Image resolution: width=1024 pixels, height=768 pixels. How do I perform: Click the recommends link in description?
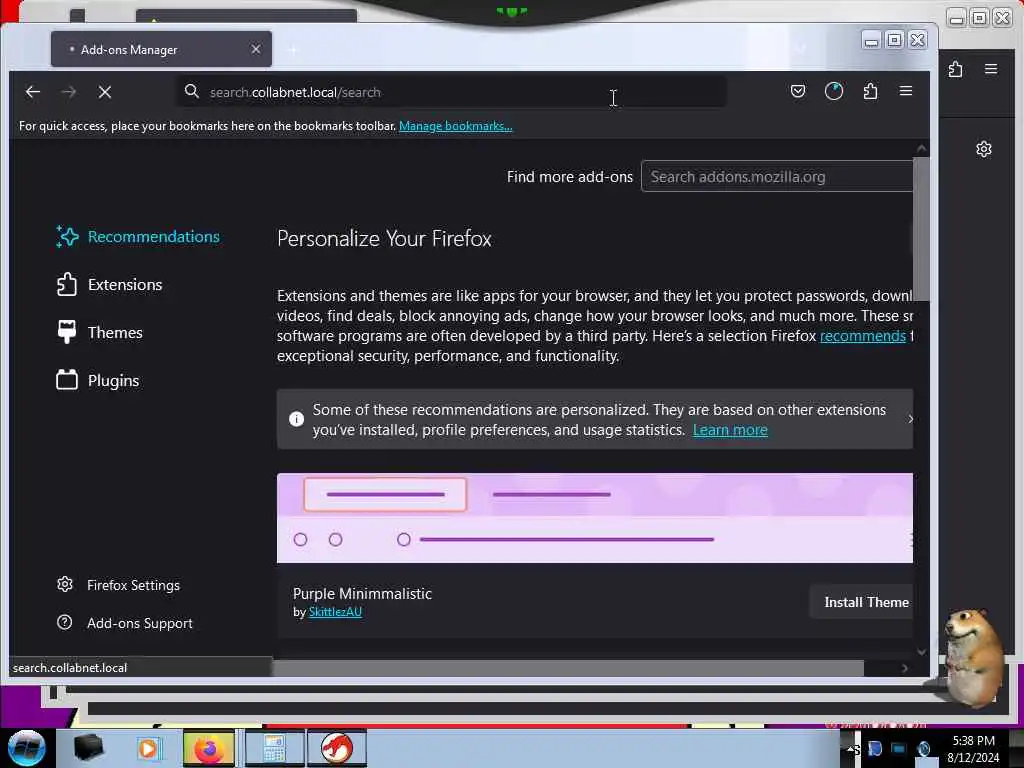862,336
